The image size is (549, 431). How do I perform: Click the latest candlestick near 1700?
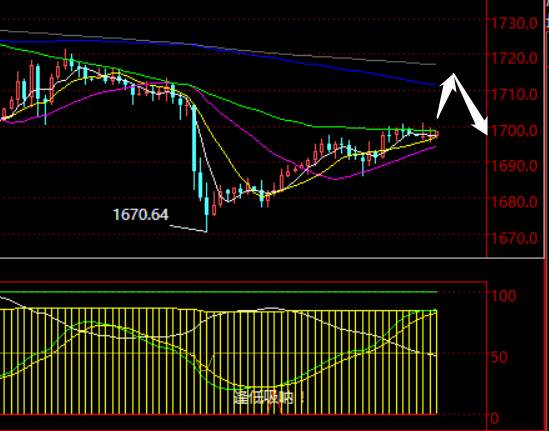pos(437,134)
